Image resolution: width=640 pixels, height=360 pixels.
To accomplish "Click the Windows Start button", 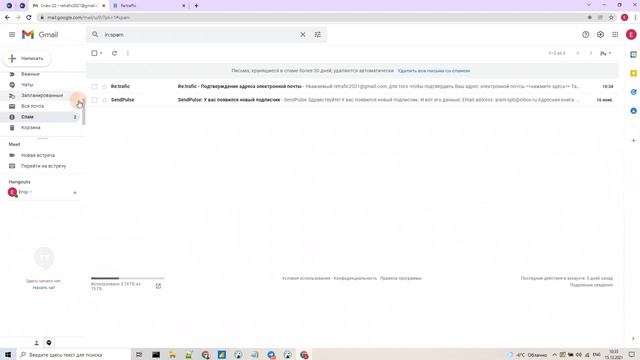I will (8, 355).
